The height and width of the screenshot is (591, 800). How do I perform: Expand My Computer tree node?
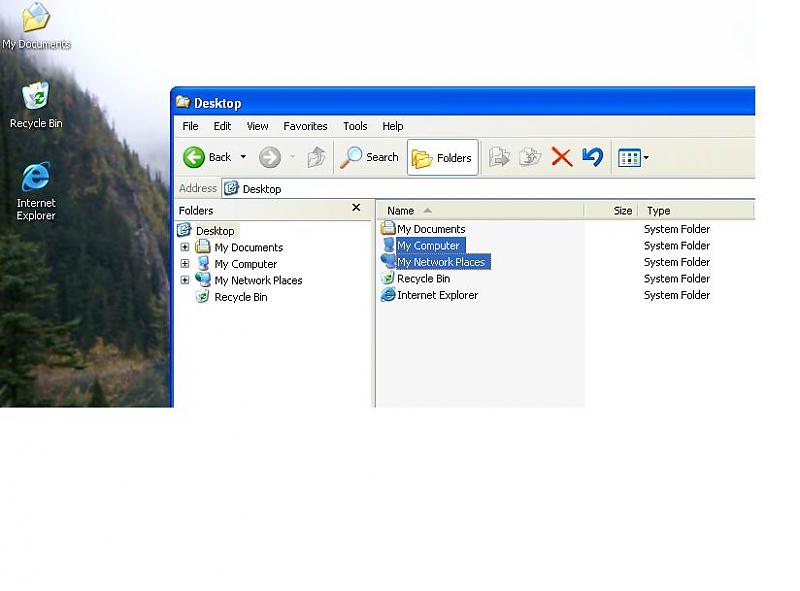click(185, 264)
